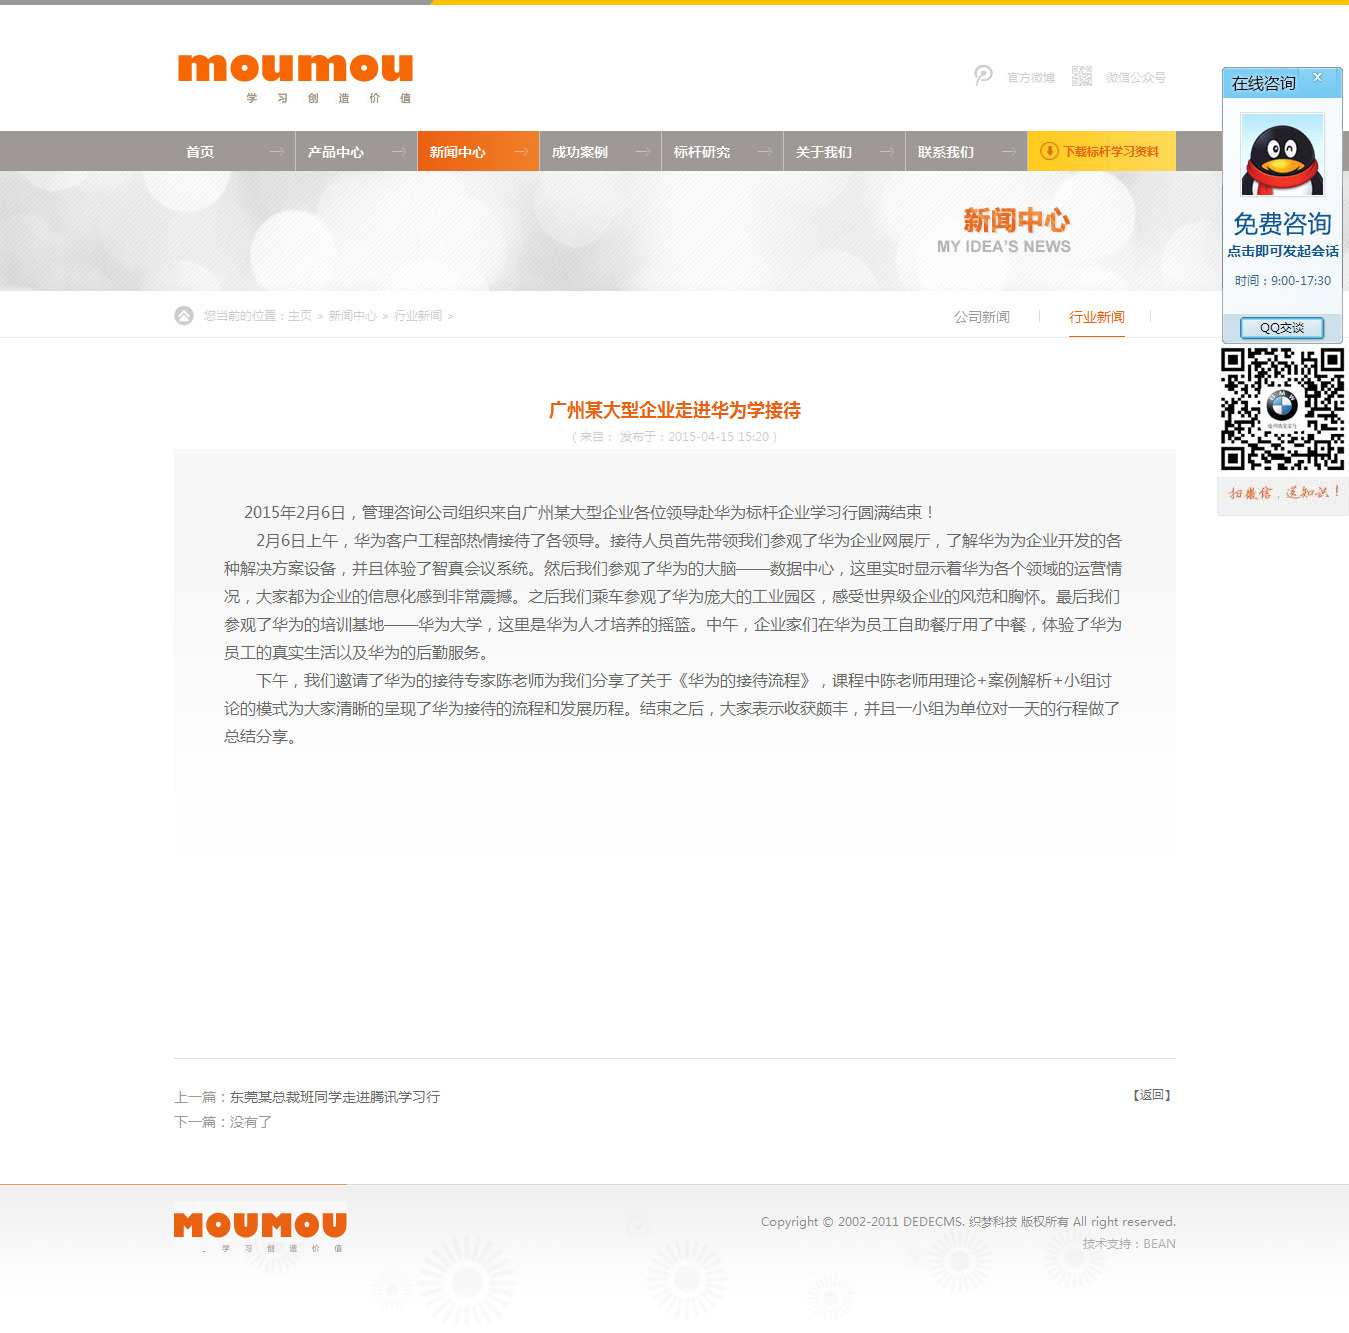This screenshot has height=1333, width=1349.
Task: Open previous article 东莞某总裁班同学走进腾讯学习行
Action: (335, 1097)
